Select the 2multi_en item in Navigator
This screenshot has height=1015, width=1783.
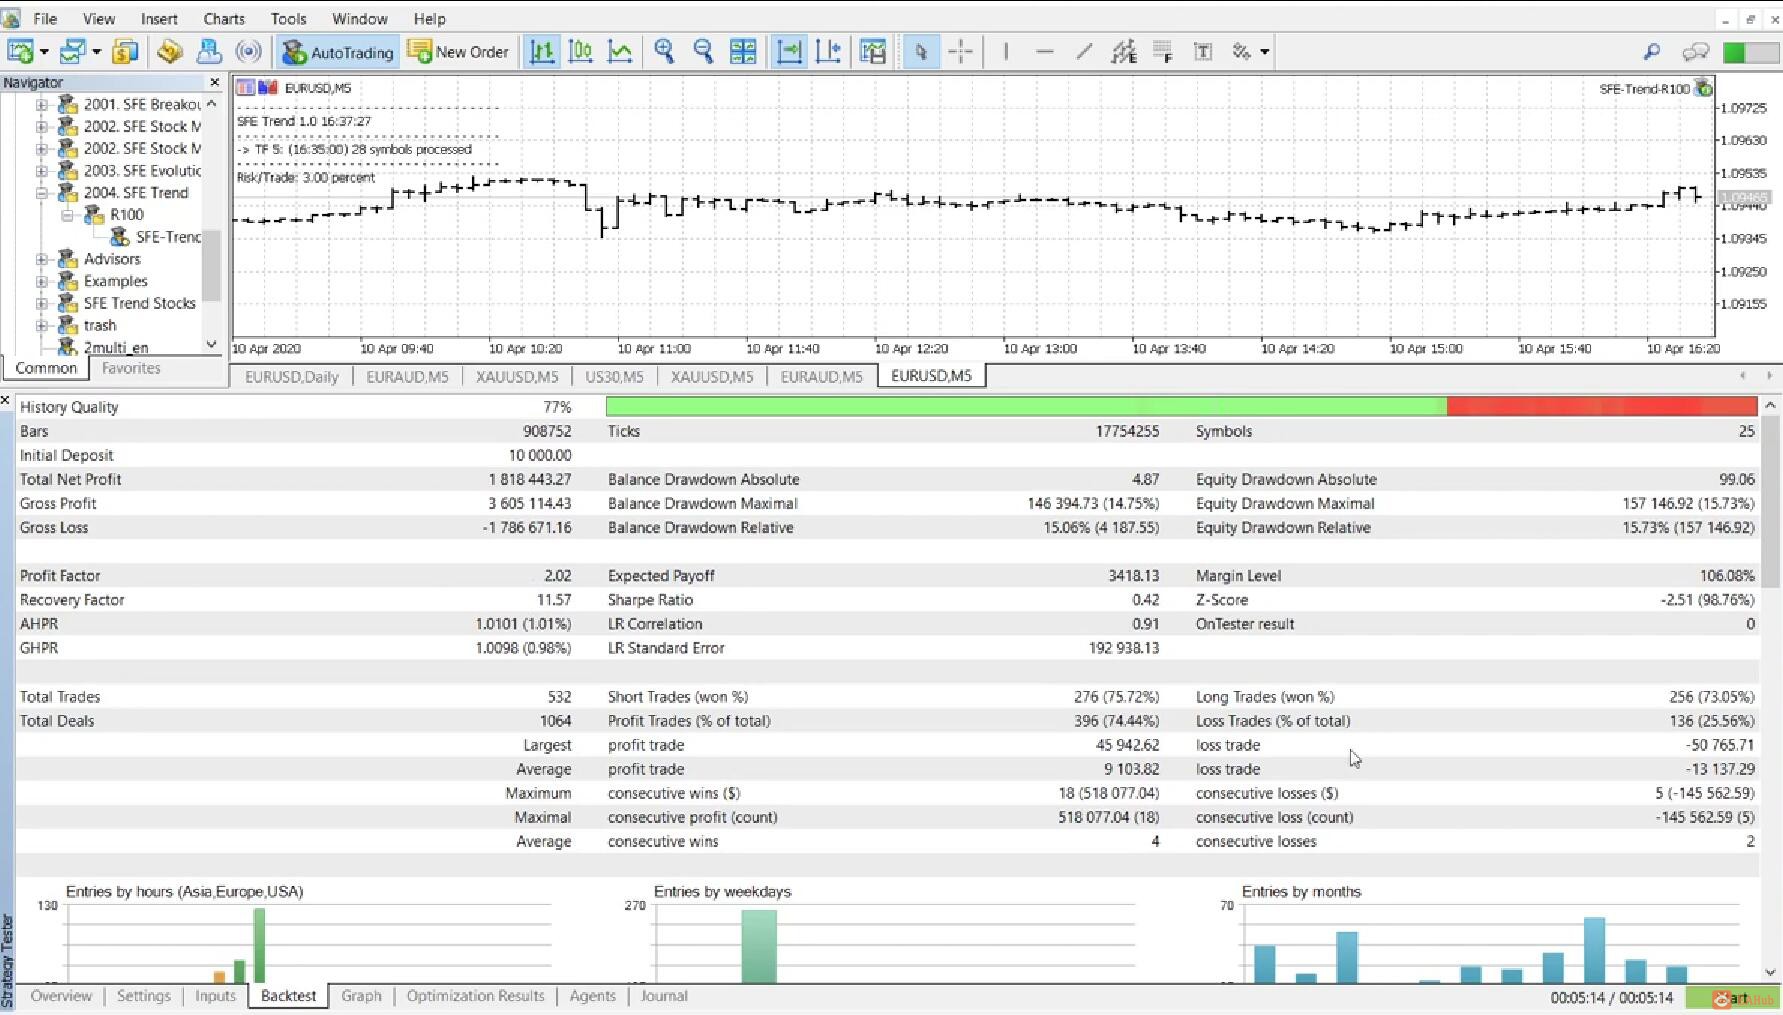(x=116, y=347)
